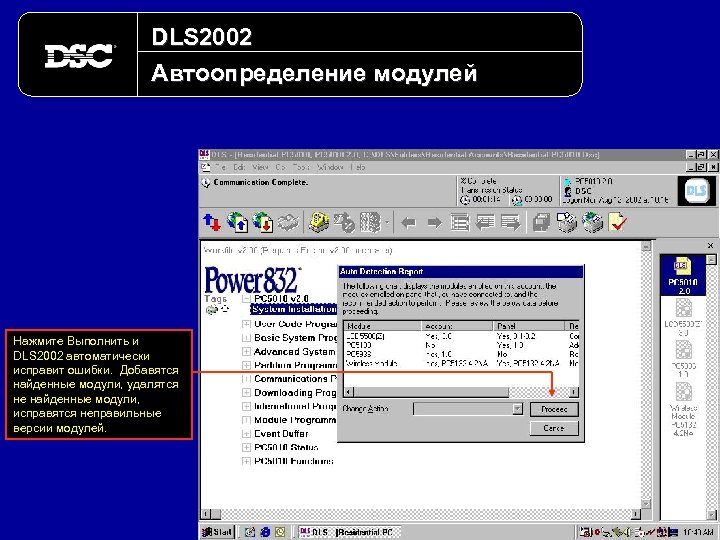Open the Windows Start button

(218, 532)
